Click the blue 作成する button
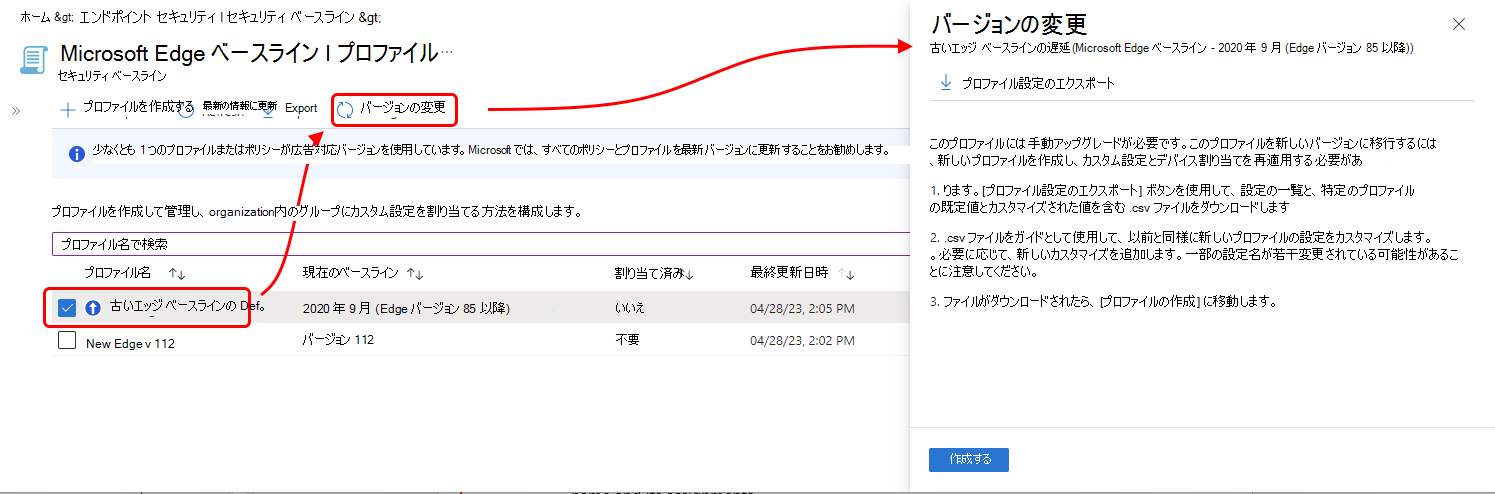Screen dimensions: 1495x494 [x=968, y=459]
